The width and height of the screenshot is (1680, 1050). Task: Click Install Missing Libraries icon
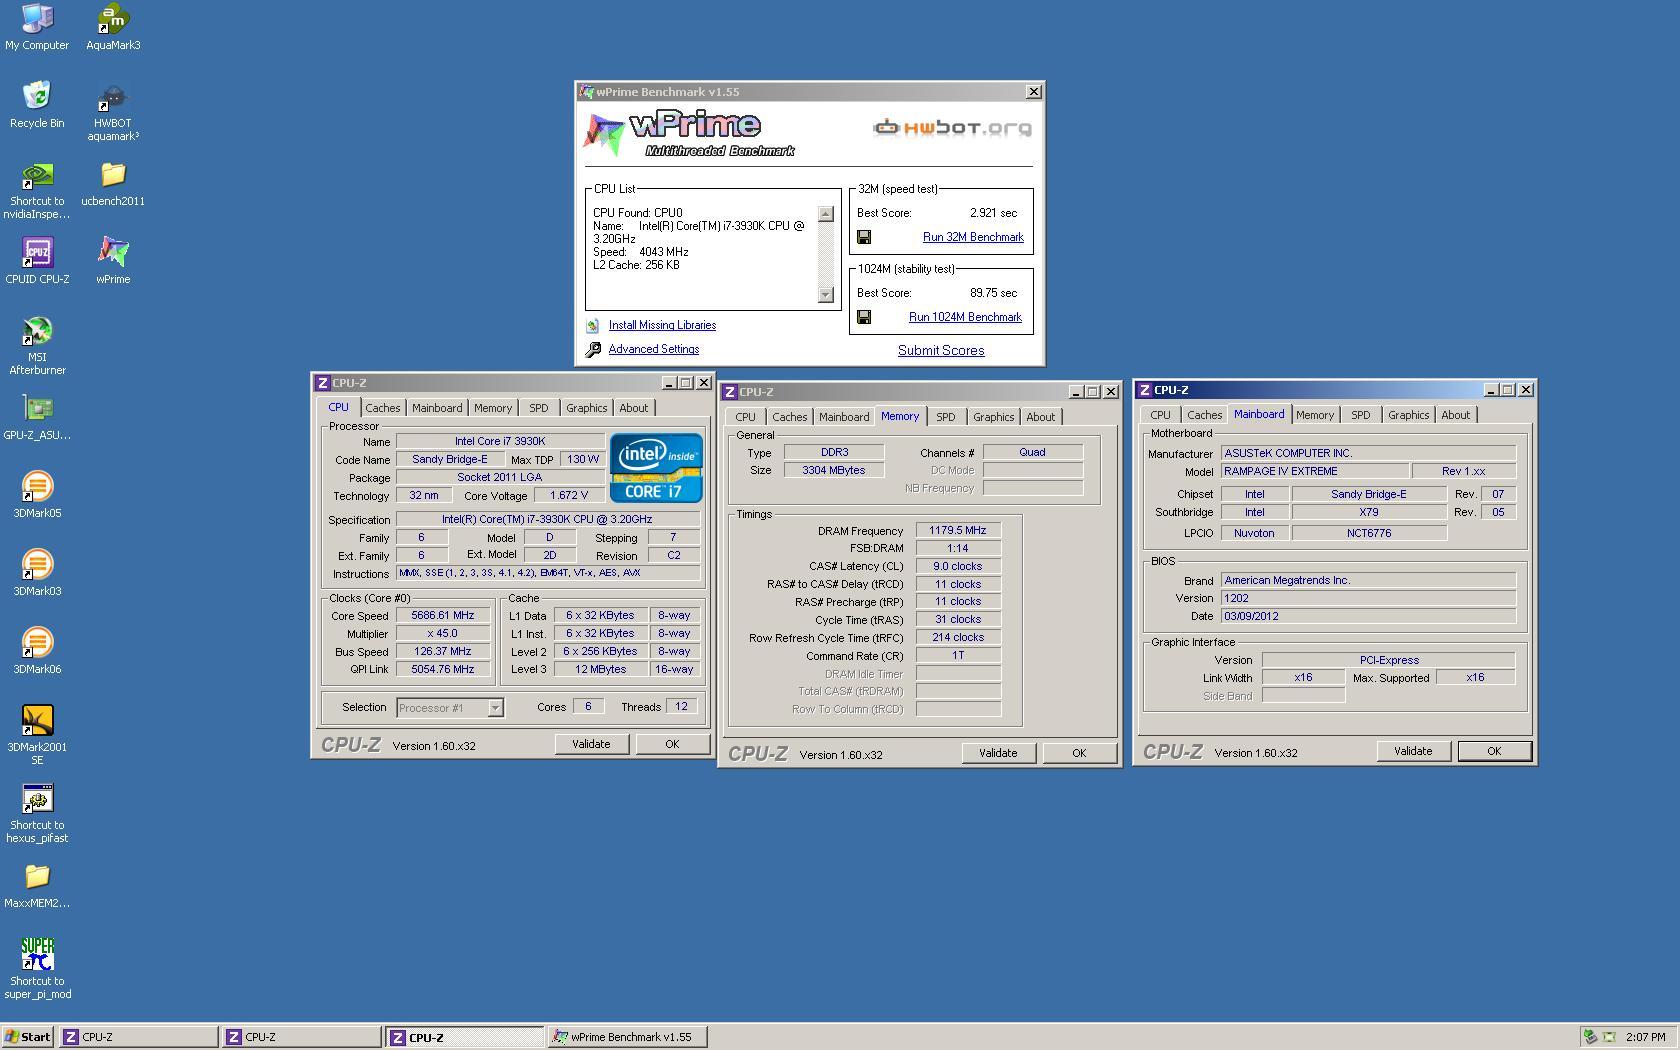tap(593, 325)
